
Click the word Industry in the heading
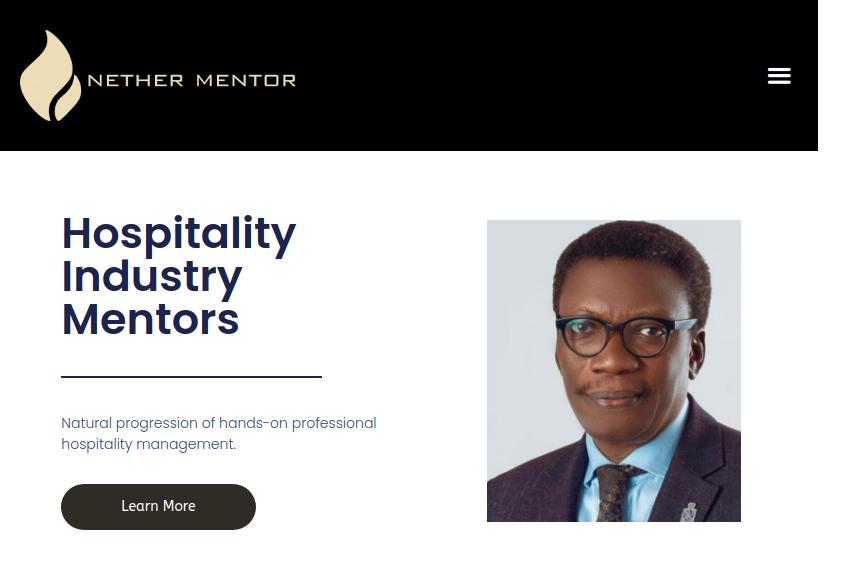pos(152,277)
